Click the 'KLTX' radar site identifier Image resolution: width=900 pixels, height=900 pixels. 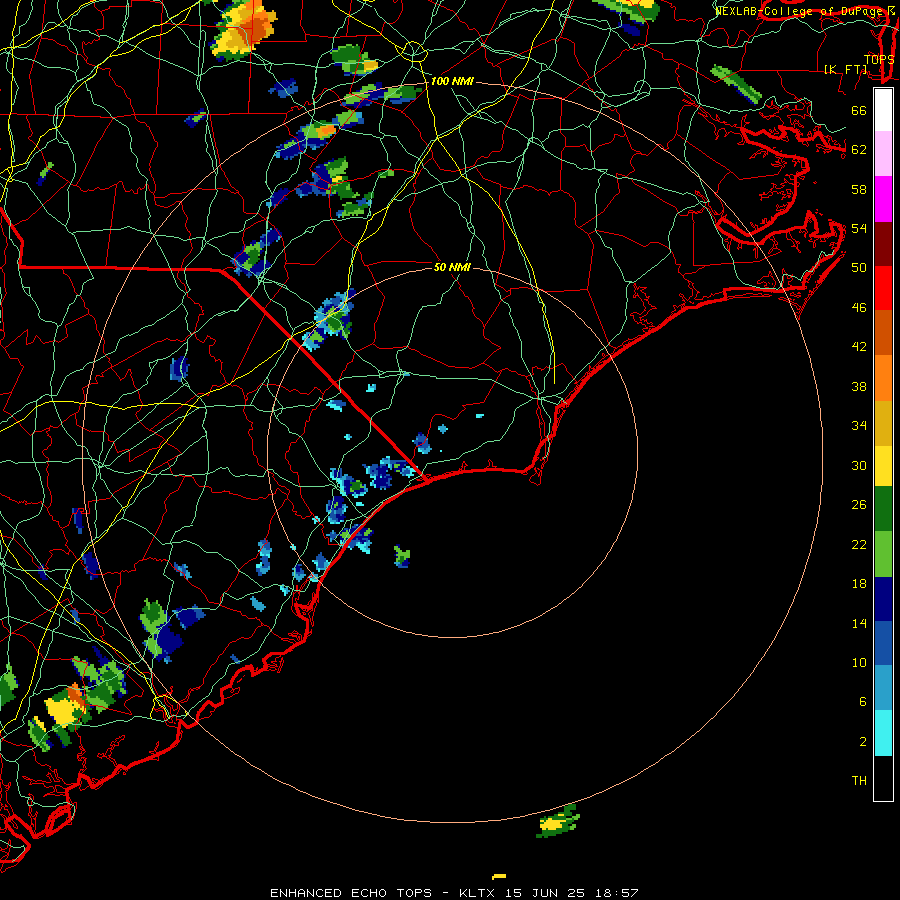(x=479, y=893)
